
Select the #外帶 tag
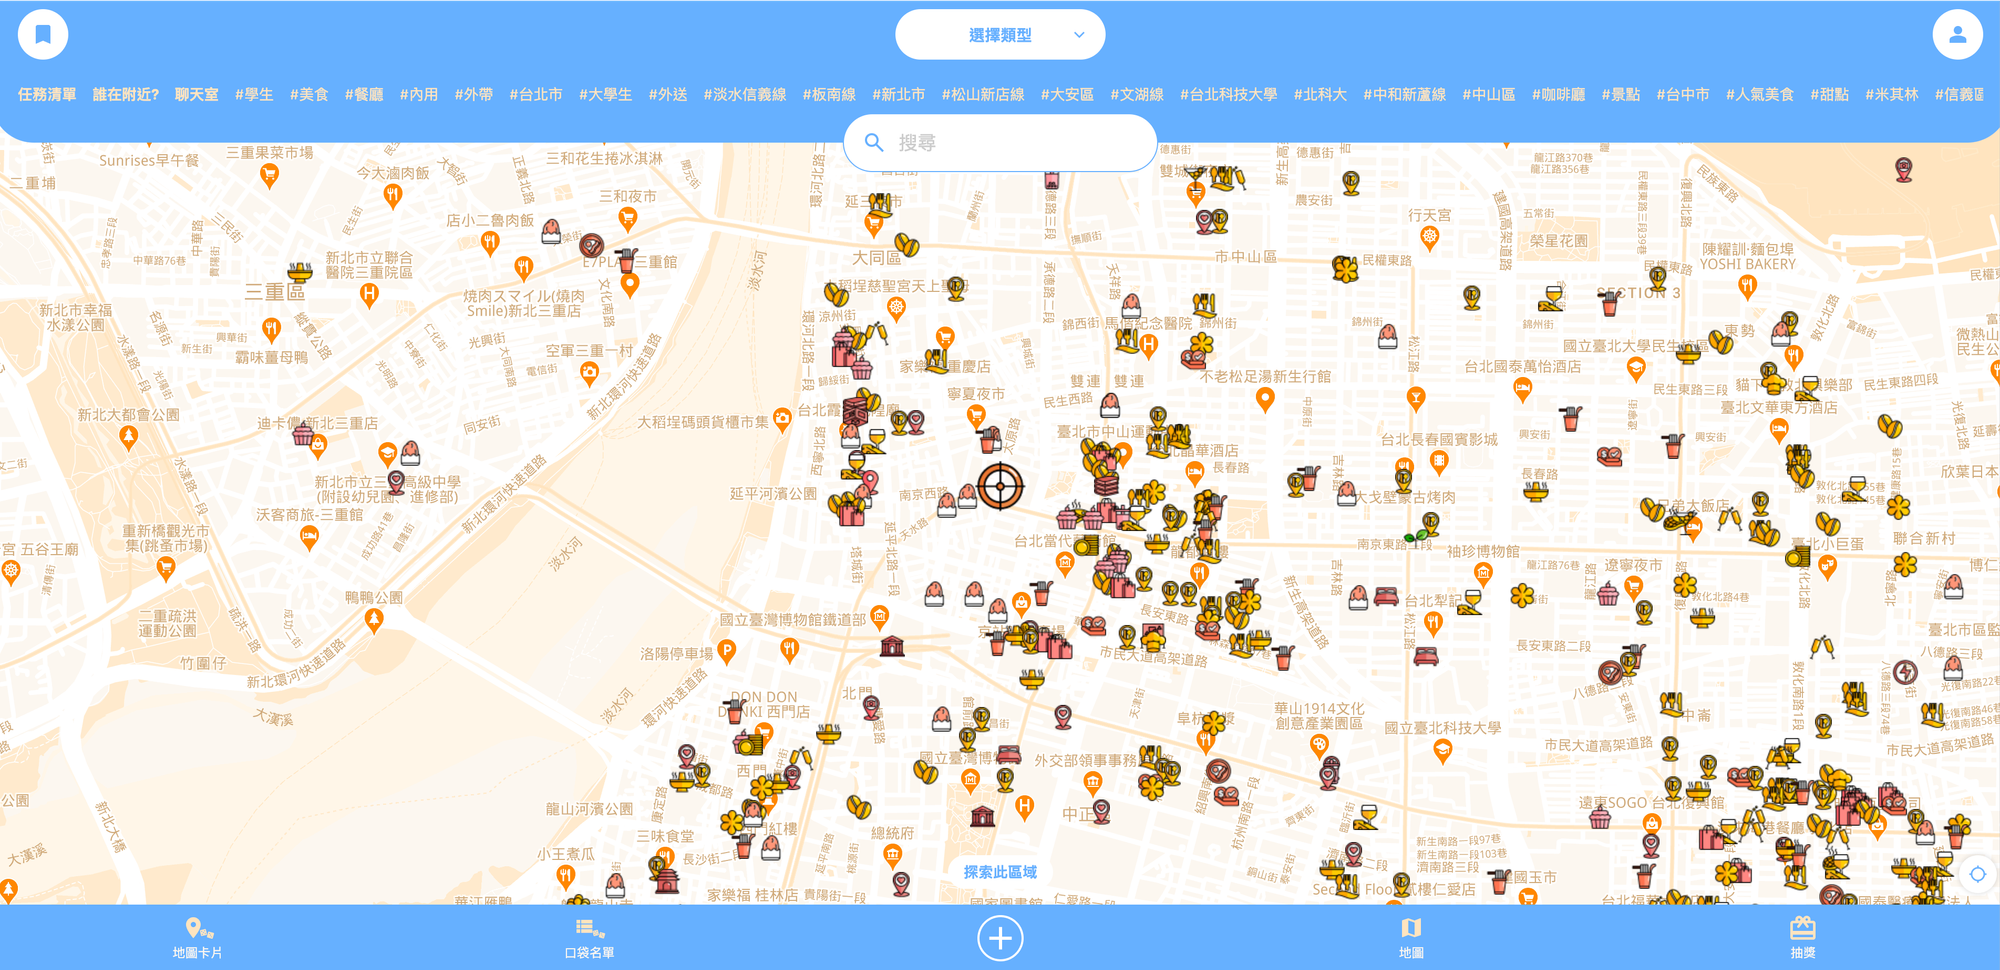coord(474,95)
